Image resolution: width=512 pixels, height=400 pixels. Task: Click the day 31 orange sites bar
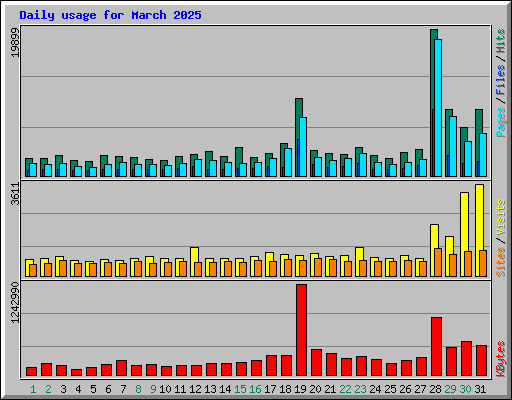483,263
